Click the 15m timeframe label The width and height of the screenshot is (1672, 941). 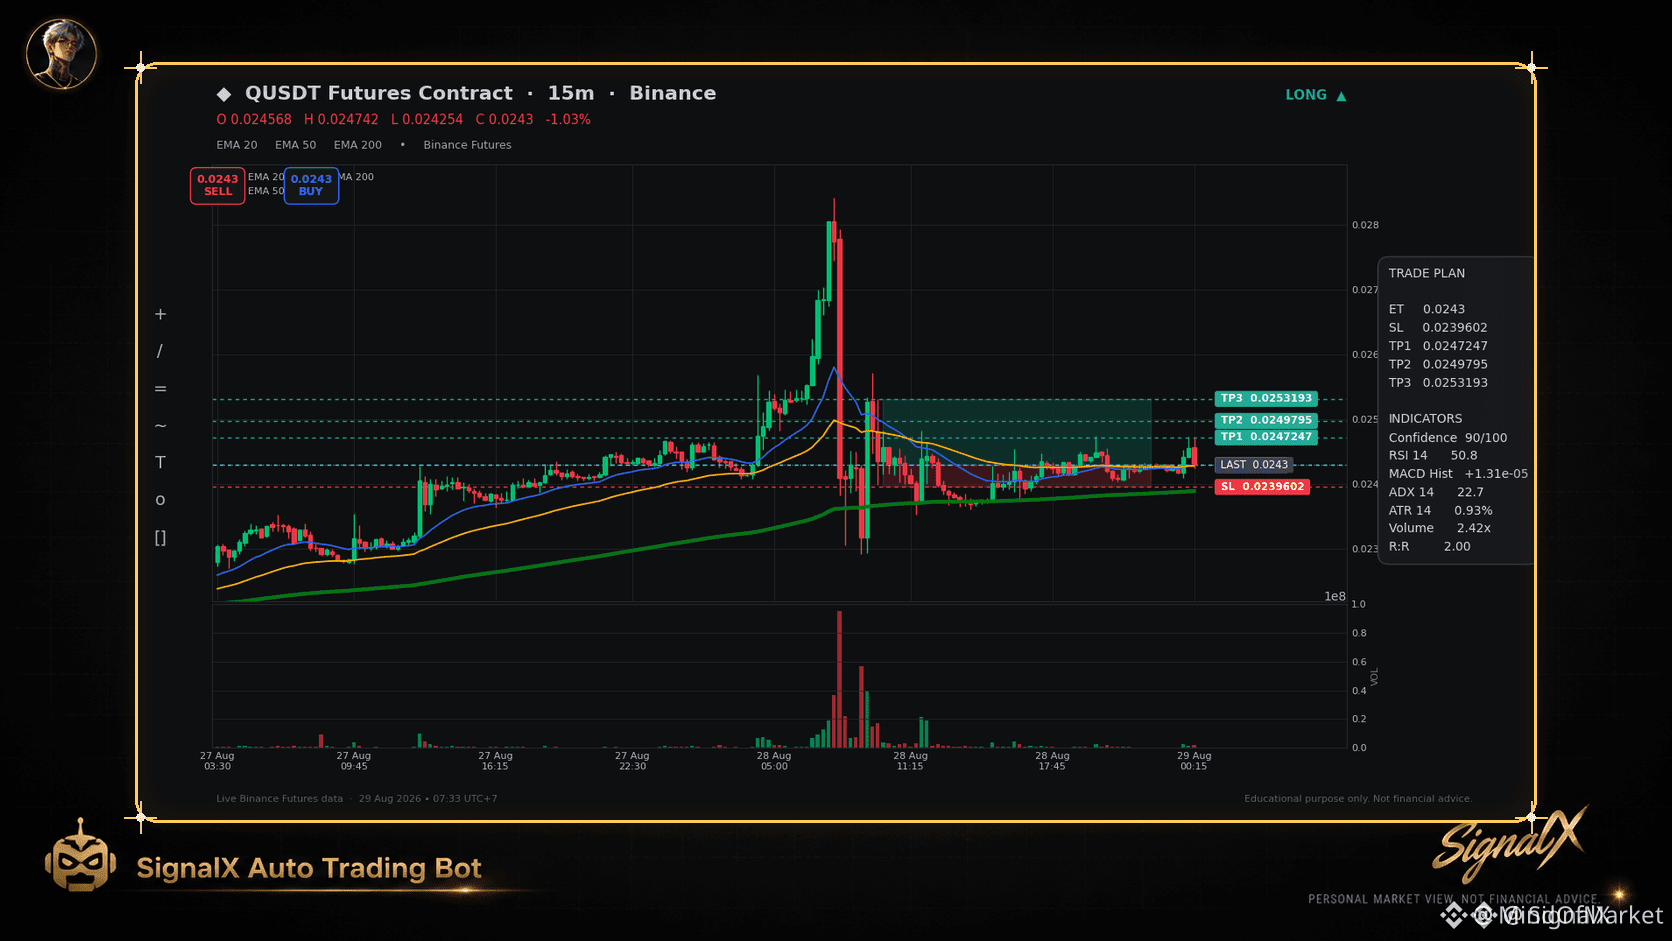point(571,93)
